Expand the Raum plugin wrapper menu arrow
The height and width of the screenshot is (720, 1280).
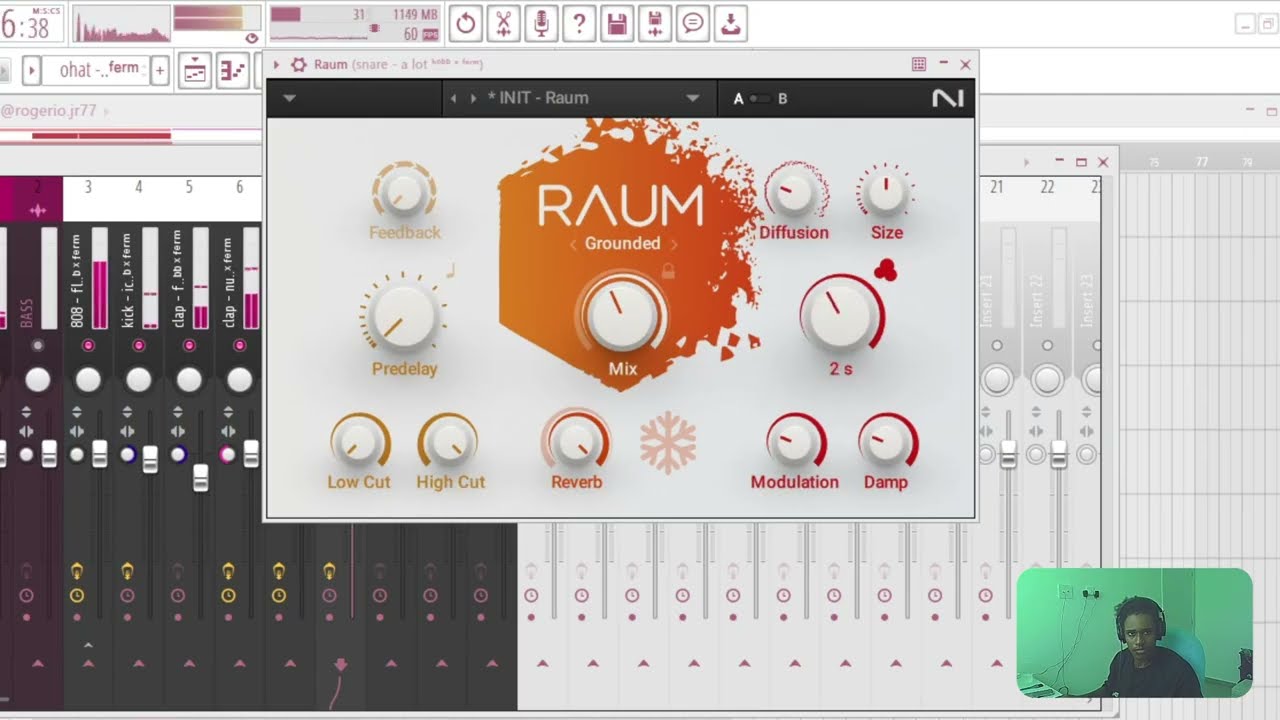point(276,65)
